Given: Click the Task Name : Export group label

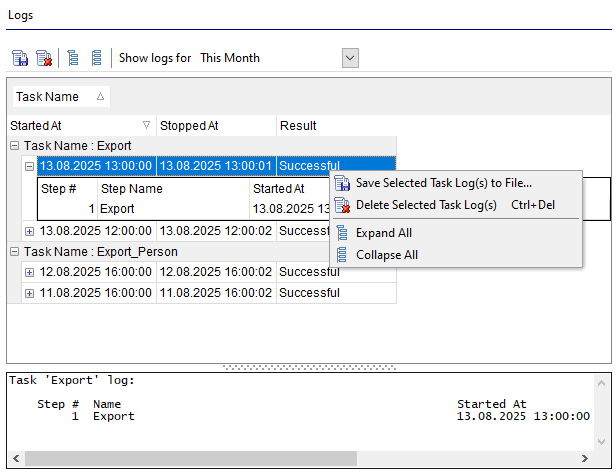Looking at the screenshot, I should [77, 146].
